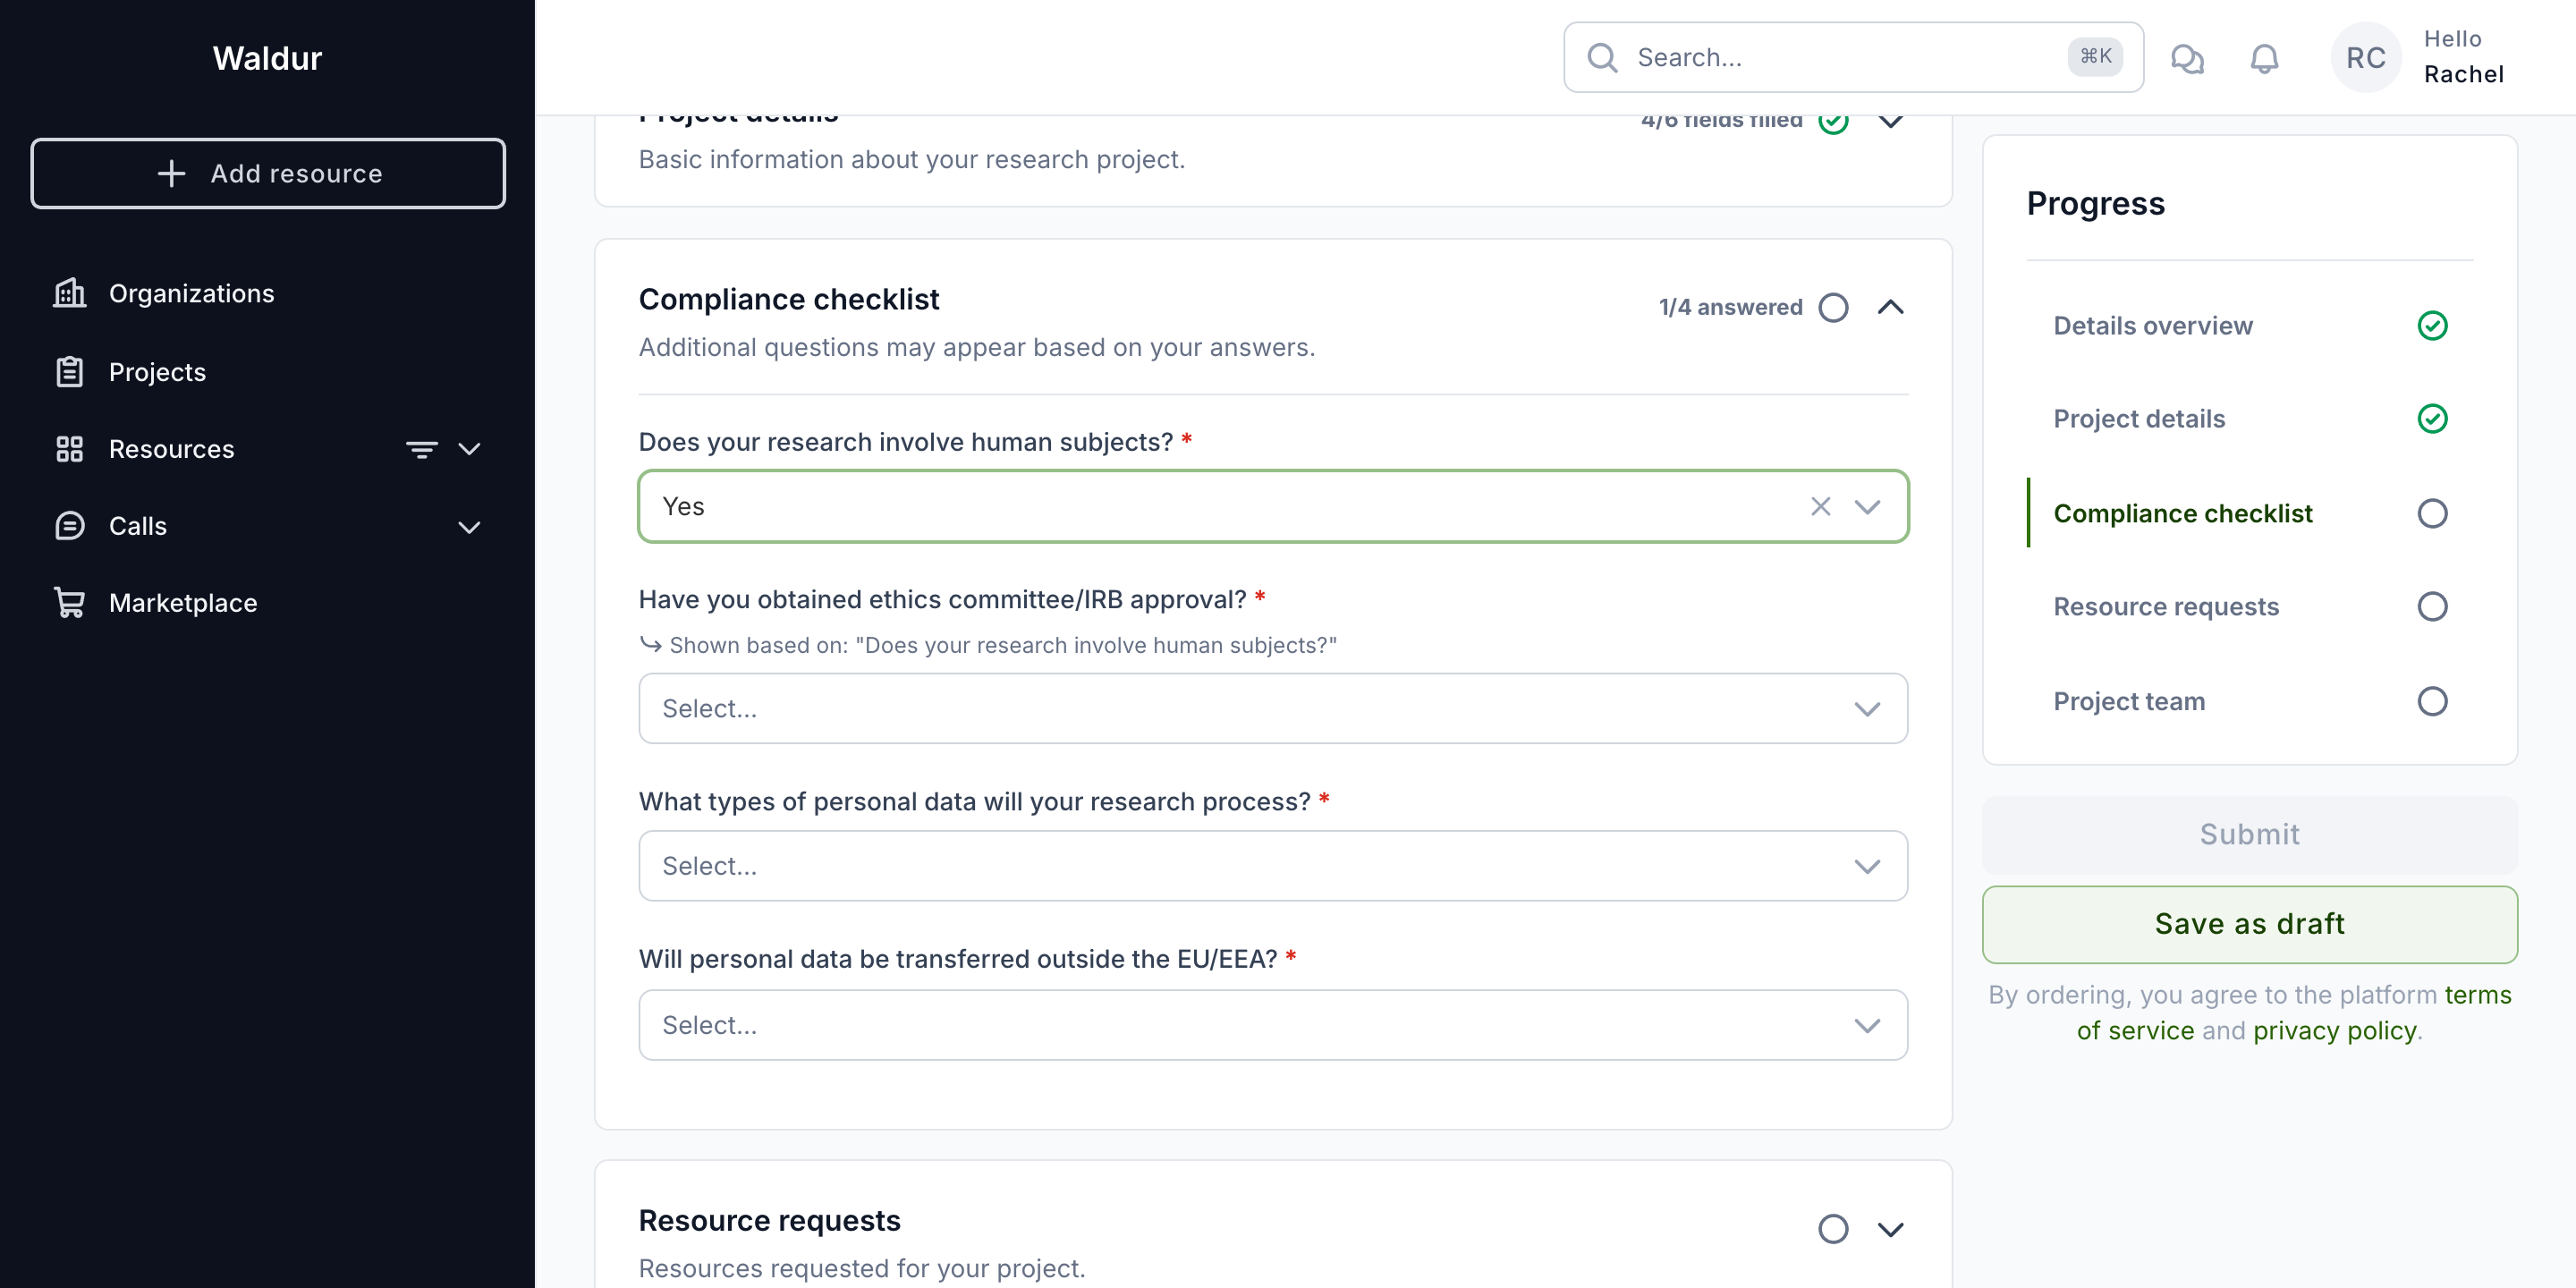Open the Resources filter icon
The height and width of the screenshot is (1288, 2576).
coord(421,449)
